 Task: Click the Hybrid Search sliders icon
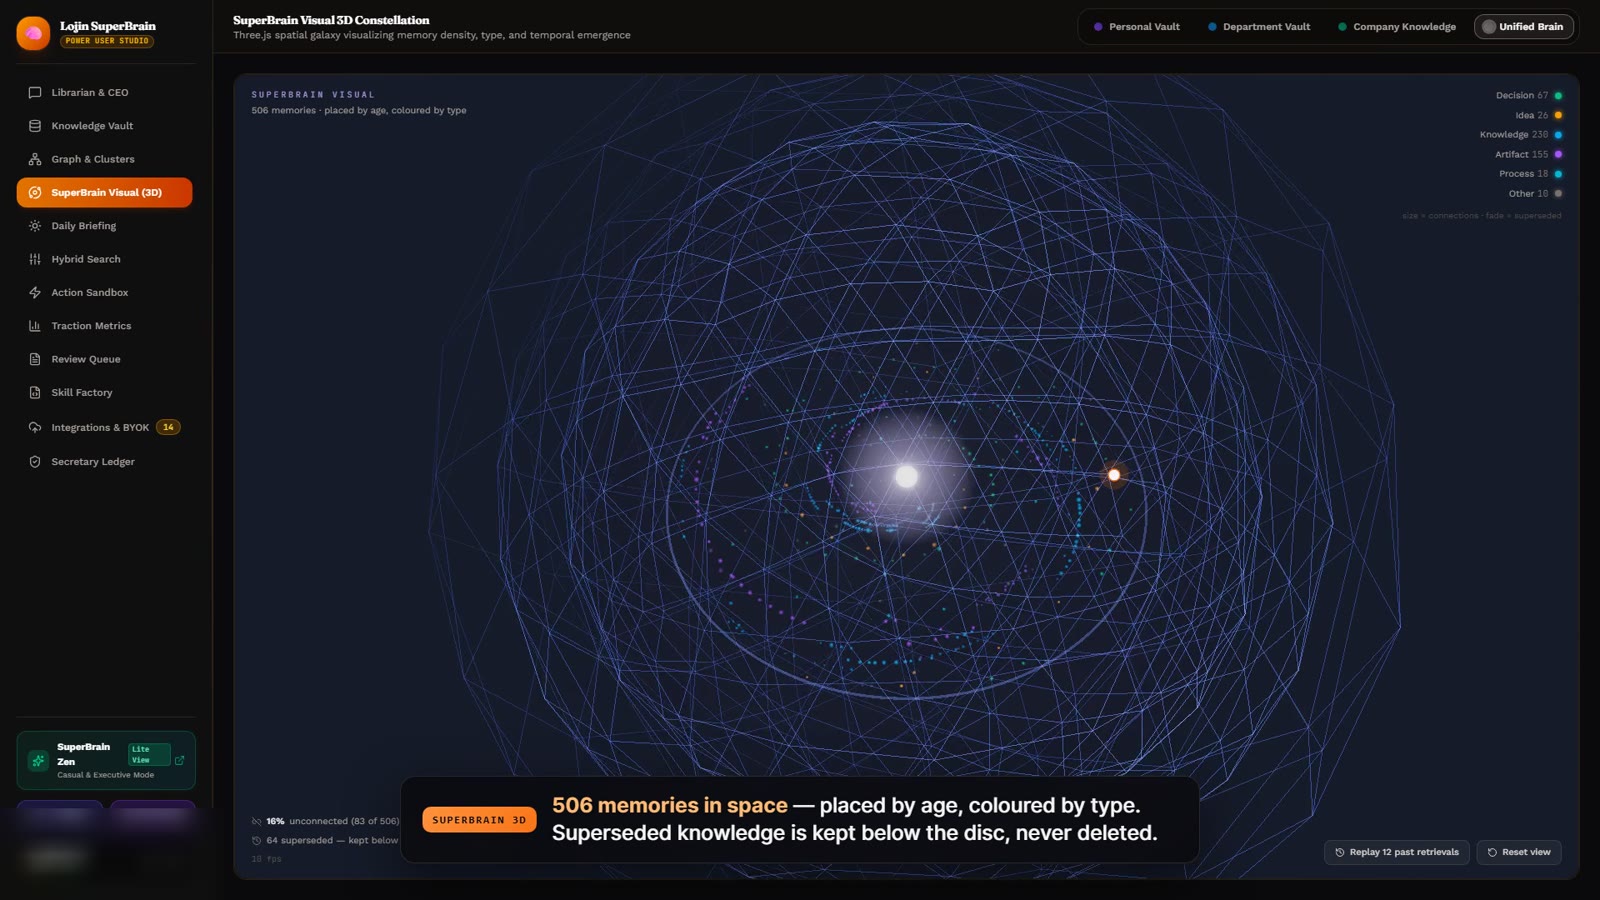click(35, 259)
